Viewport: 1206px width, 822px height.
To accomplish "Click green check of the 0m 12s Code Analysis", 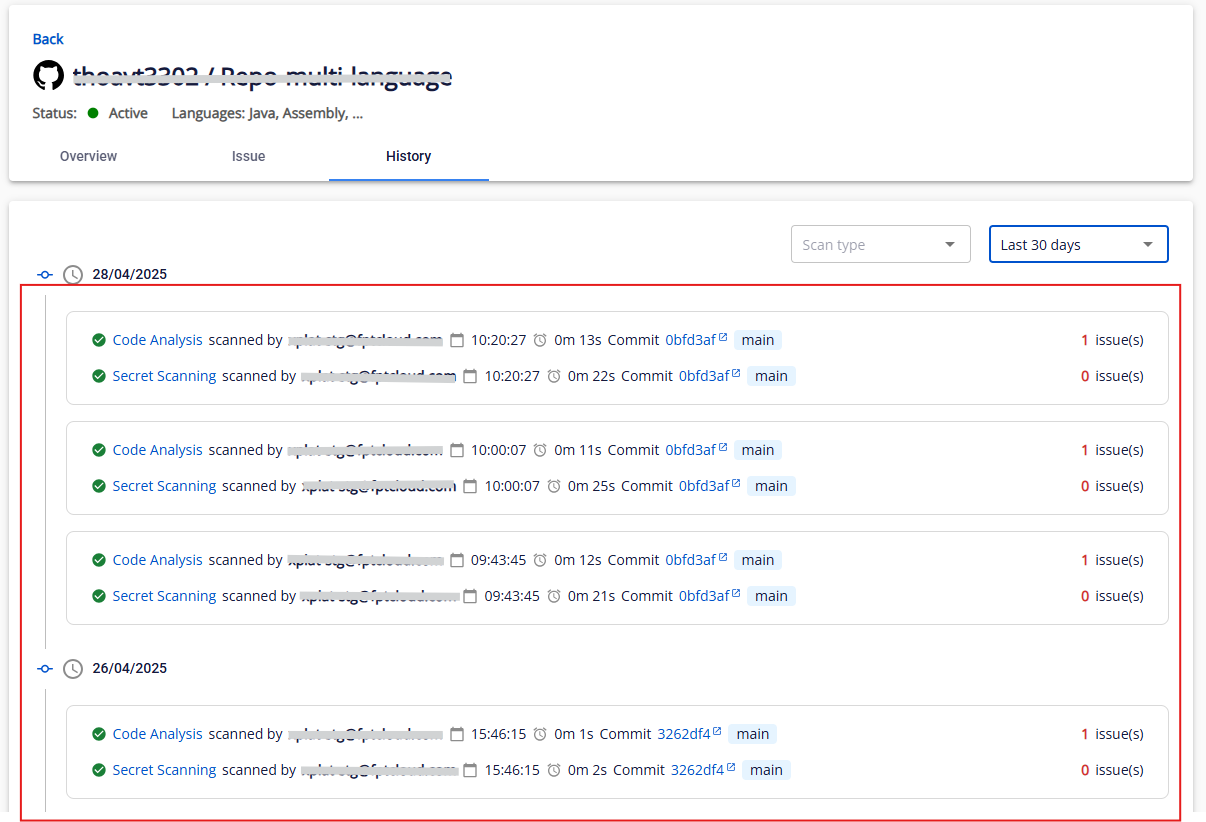I will (x=99, y=560).
